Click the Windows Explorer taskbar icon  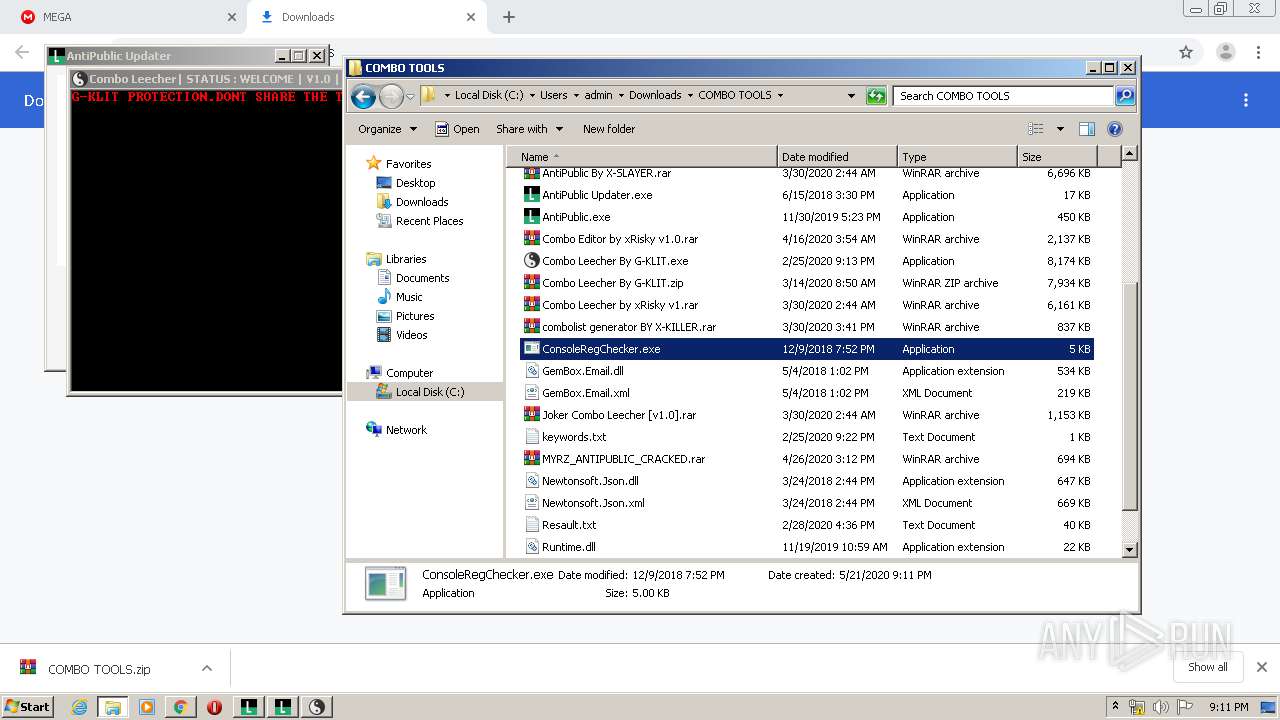(x=113, y=707)
